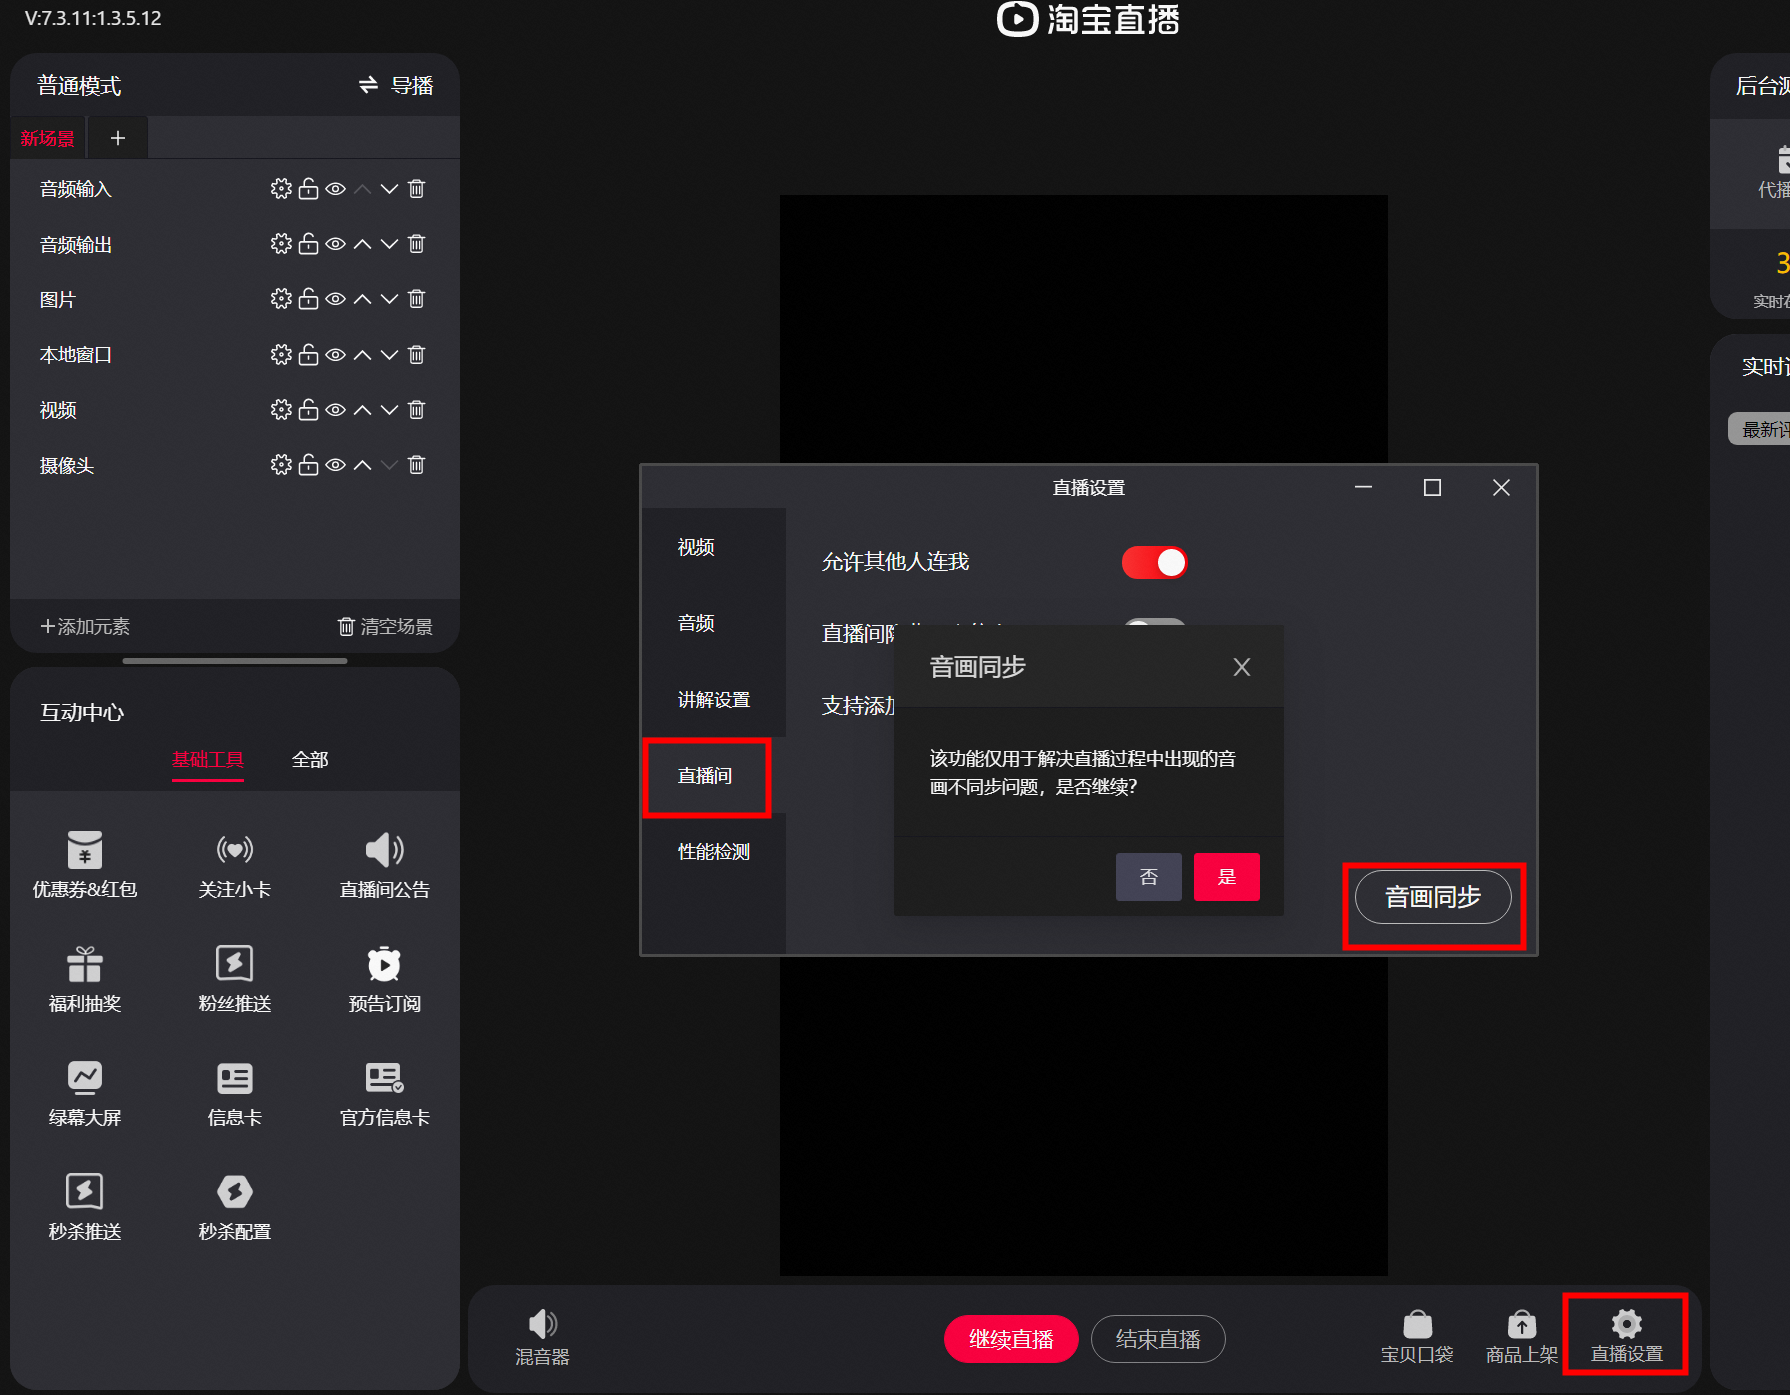The image size is (1790, 1395).
Task: Delete the 本地窗口 element
Action: coord(417,355)
